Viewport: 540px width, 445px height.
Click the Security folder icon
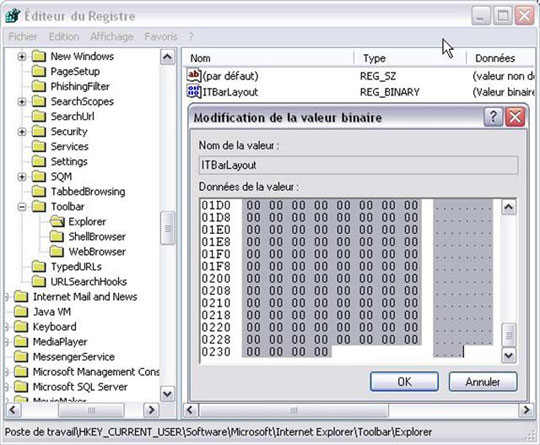click(x=39, y=131)
